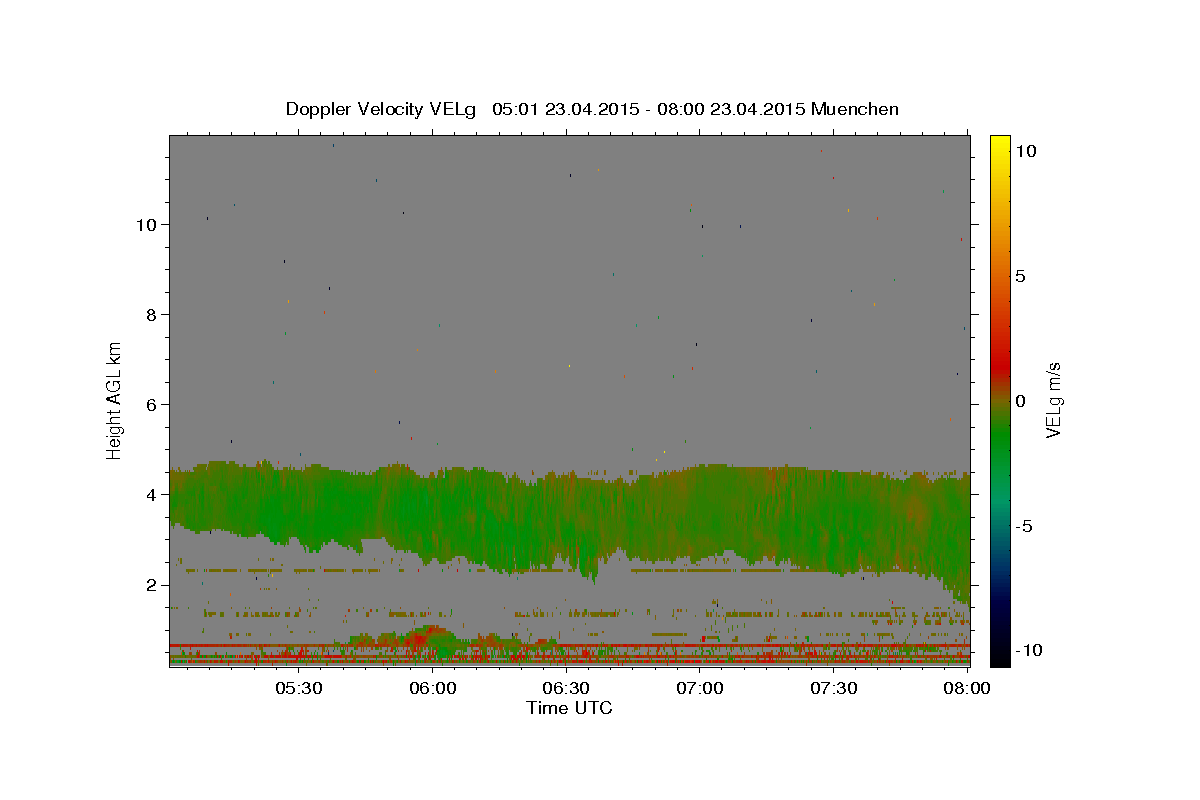Click the colorbar tick value 5
Screen dimensions: 1200x800
1020,276
